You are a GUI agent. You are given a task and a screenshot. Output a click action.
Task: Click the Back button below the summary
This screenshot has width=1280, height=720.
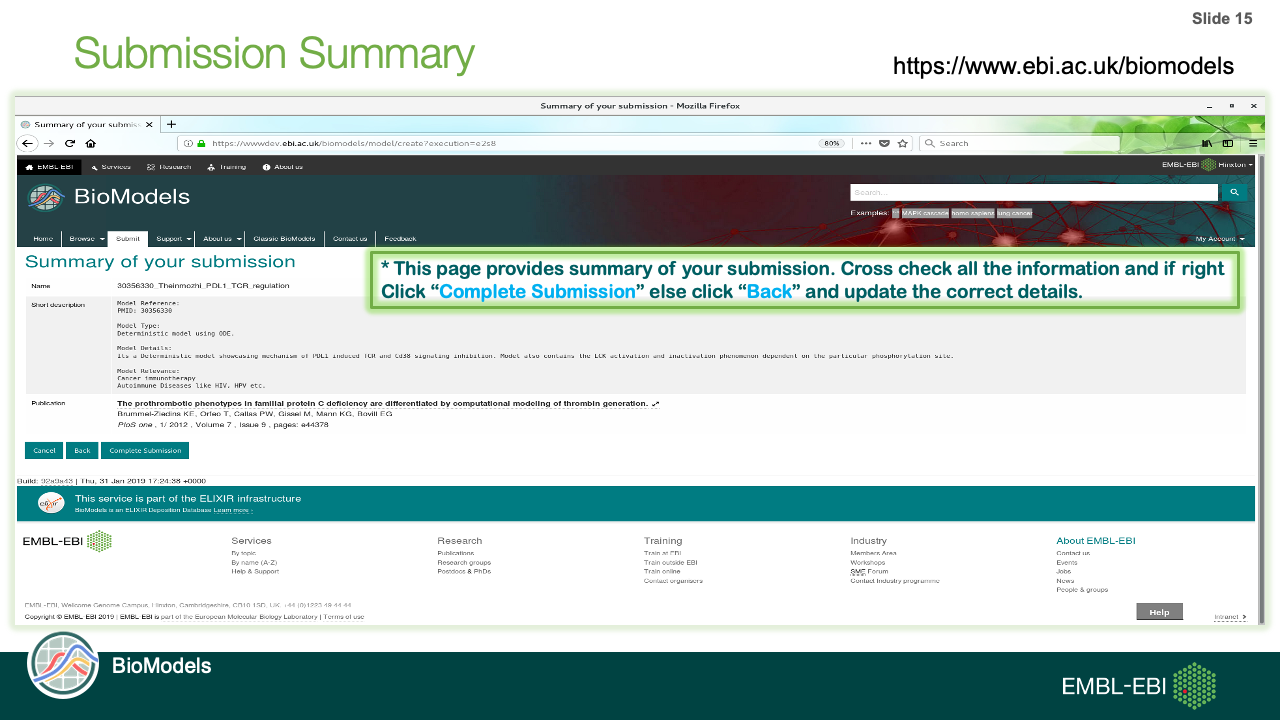[82, 451]
